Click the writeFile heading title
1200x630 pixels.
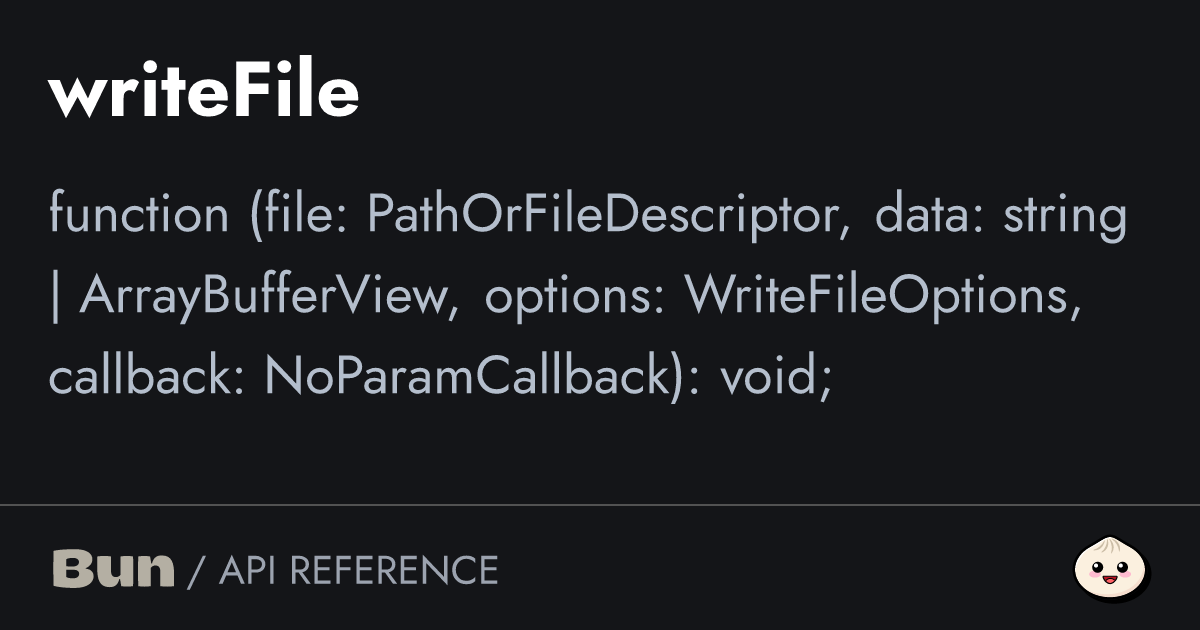point(203,93)
